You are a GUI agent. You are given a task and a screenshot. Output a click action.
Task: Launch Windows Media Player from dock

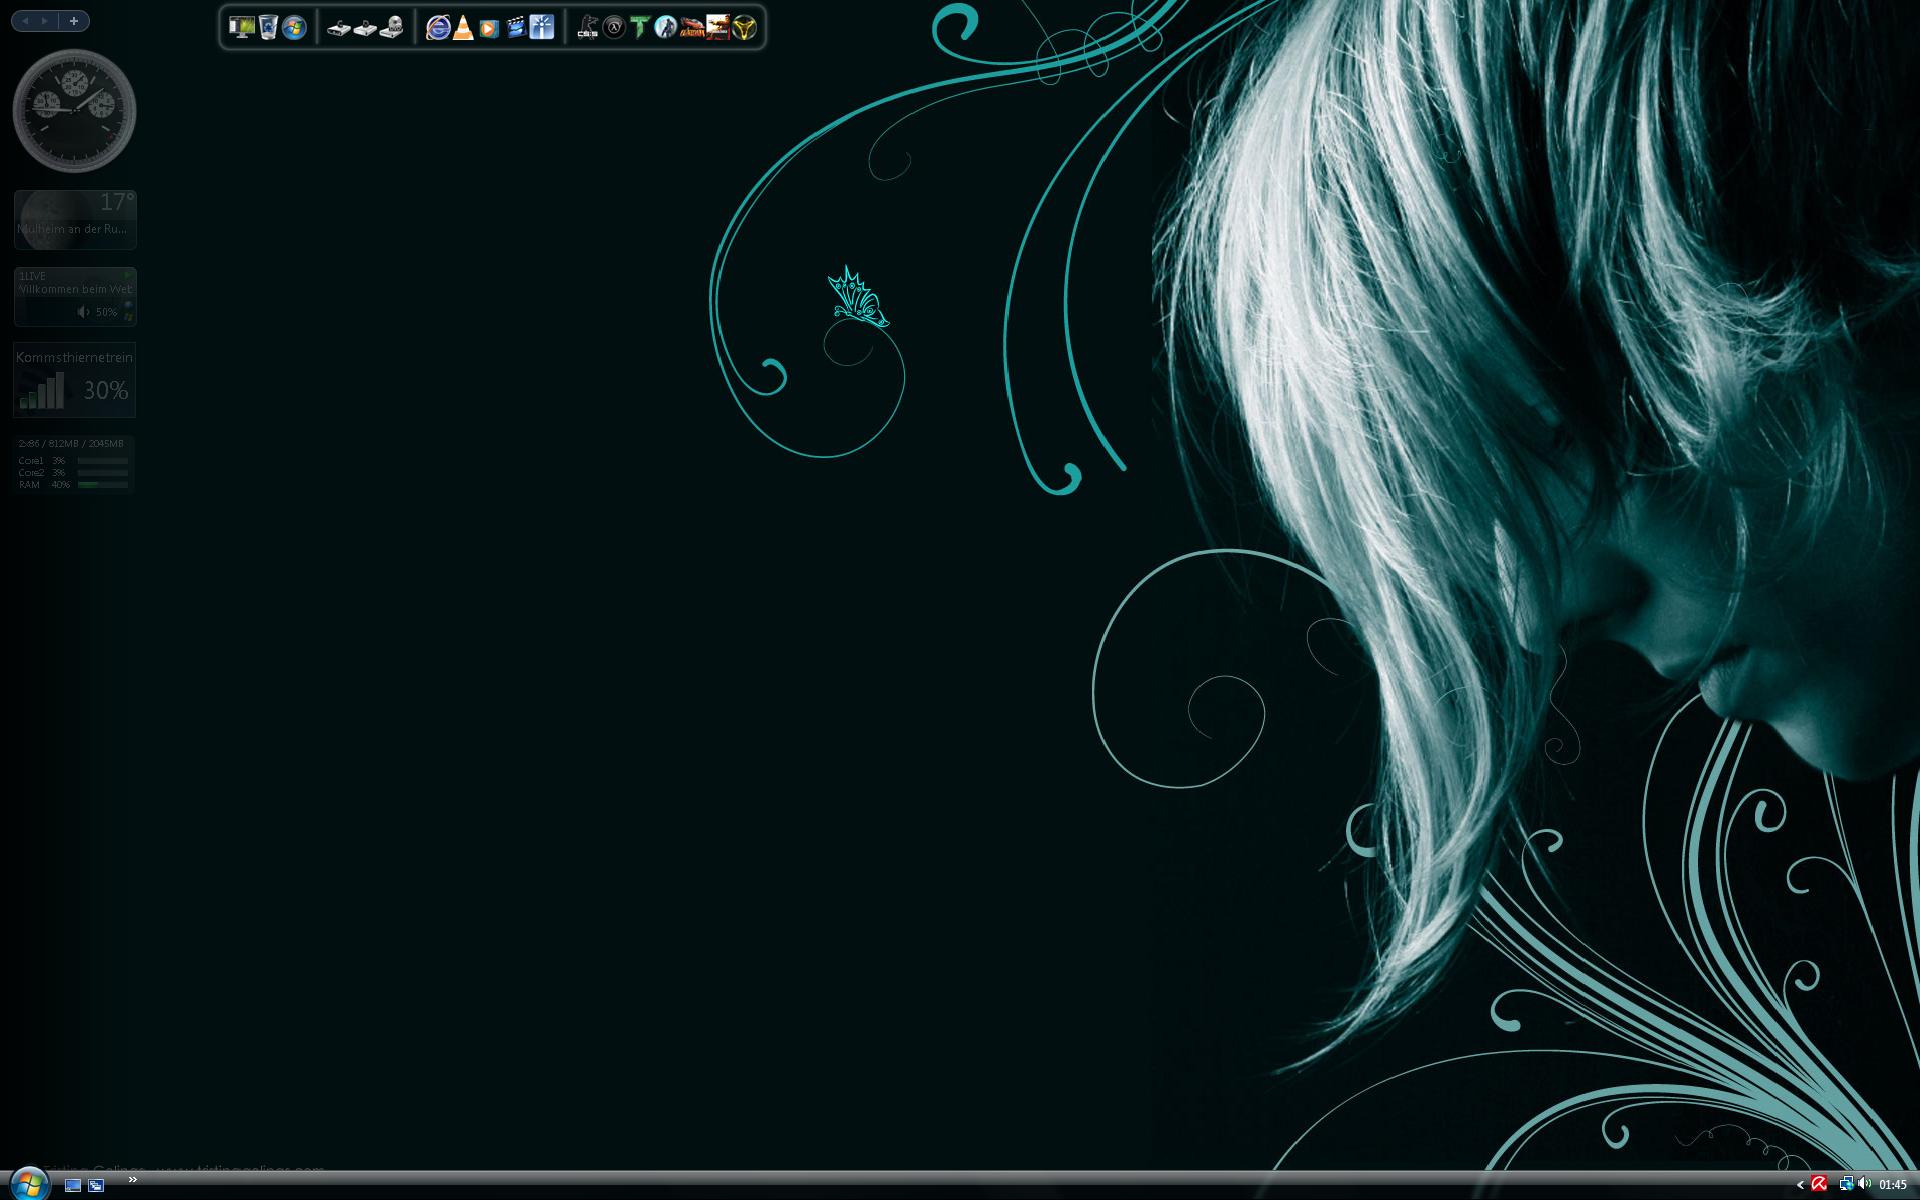click(489, 28)
